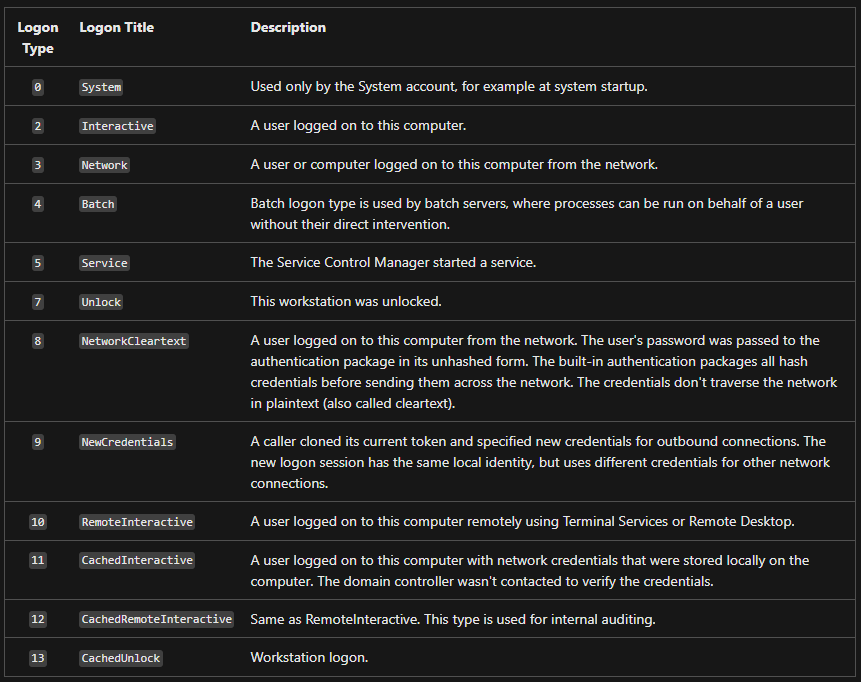The image size is (861, 682).
Task: Click the Network logon title code
Action: click(x=105, y=165)
